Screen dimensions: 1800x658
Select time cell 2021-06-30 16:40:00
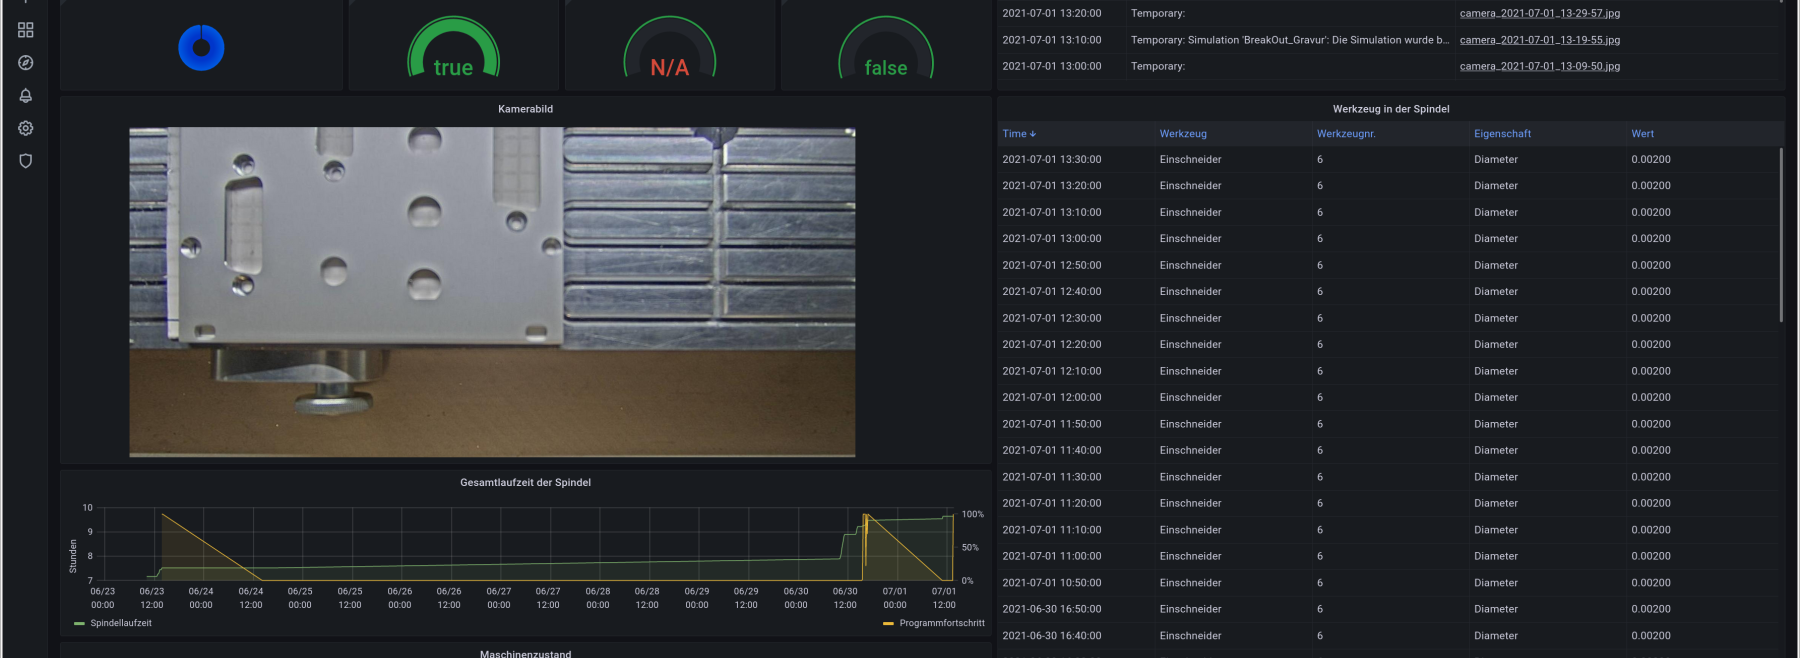click(1051, 636)
